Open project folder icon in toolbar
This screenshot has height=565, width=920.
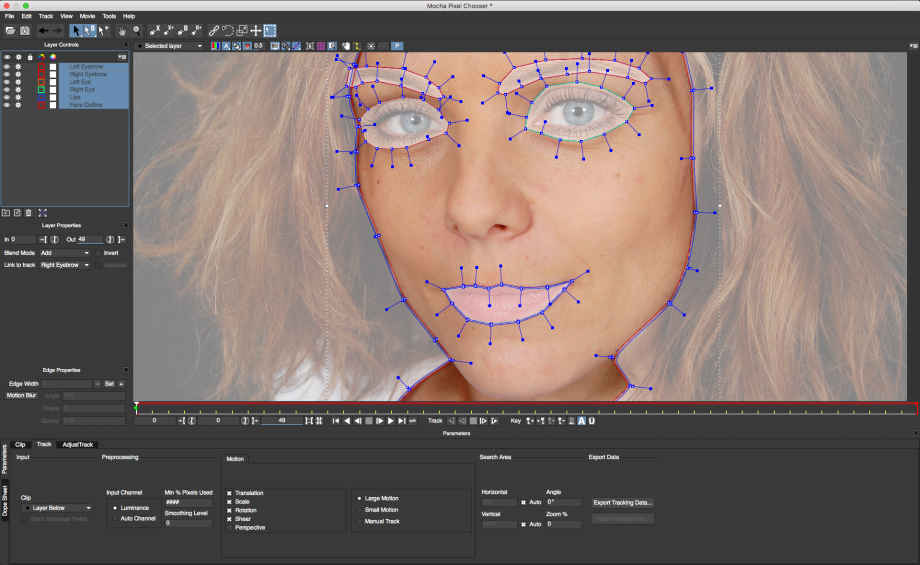11,31
